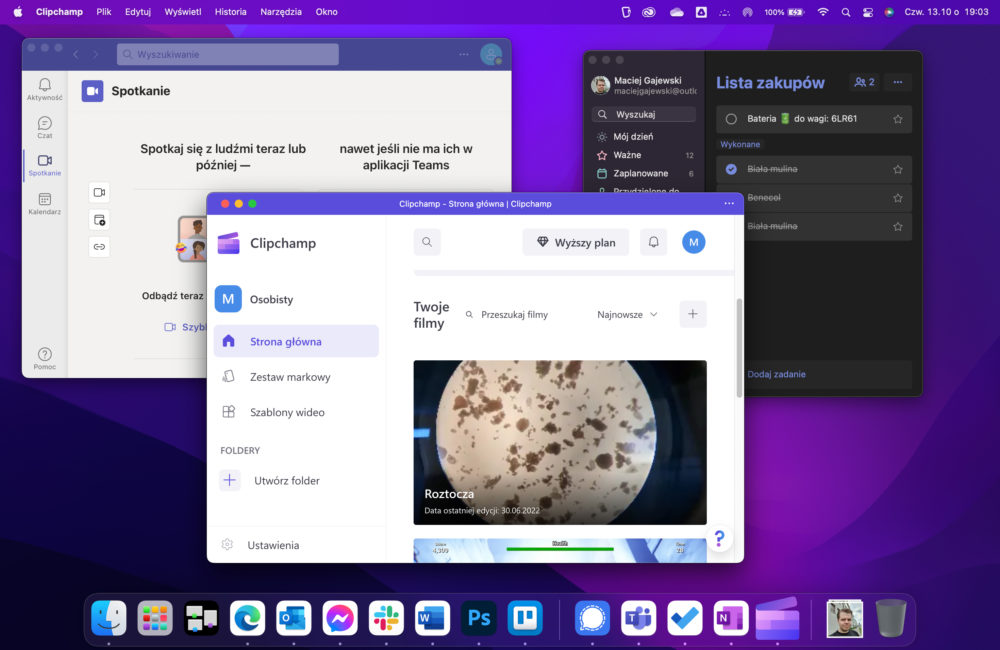This screenshot has height=650, width=1000.
Task: Open search in Clipchamp header
Action: coord(427,242)
